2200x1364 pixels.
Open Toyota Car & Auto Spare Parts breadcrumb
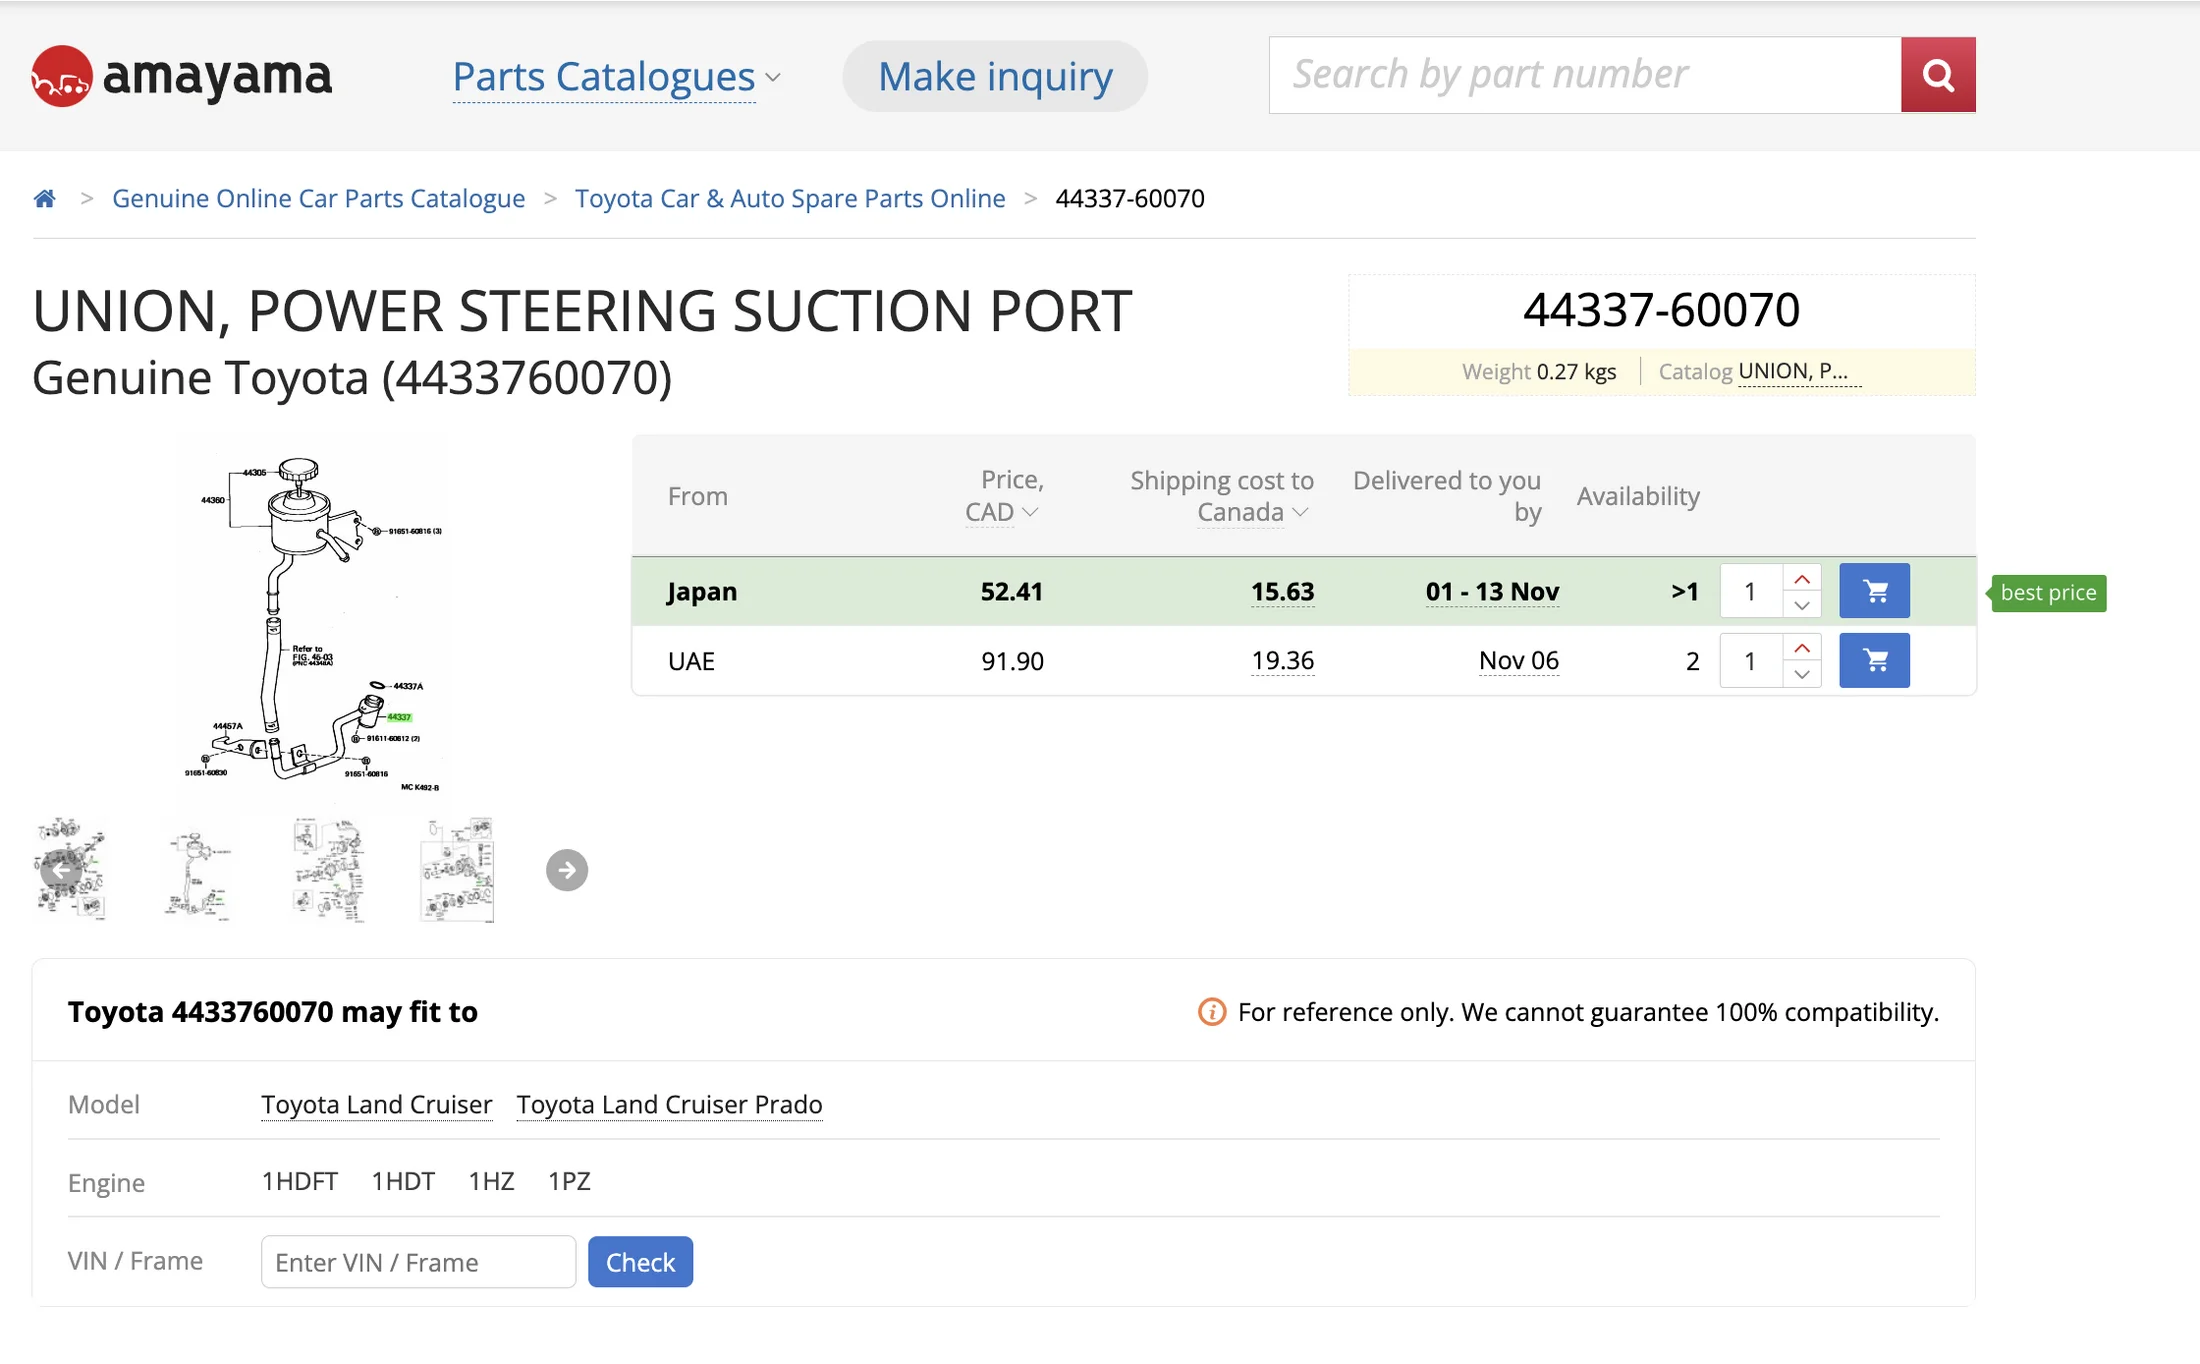[790, 198]
